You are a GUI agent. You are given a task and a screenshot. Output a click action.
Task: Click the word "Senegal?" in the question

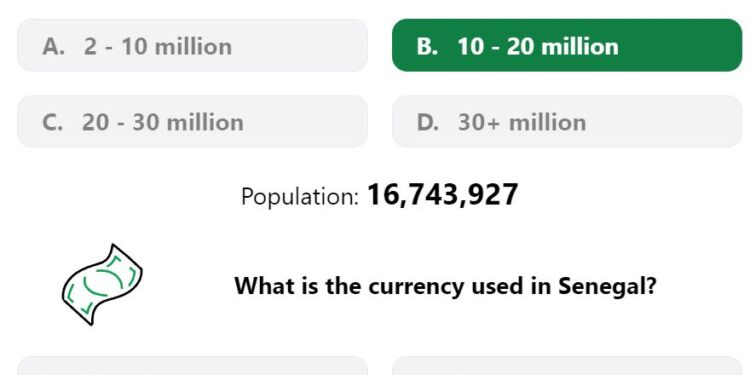click(x=607, y=287)
